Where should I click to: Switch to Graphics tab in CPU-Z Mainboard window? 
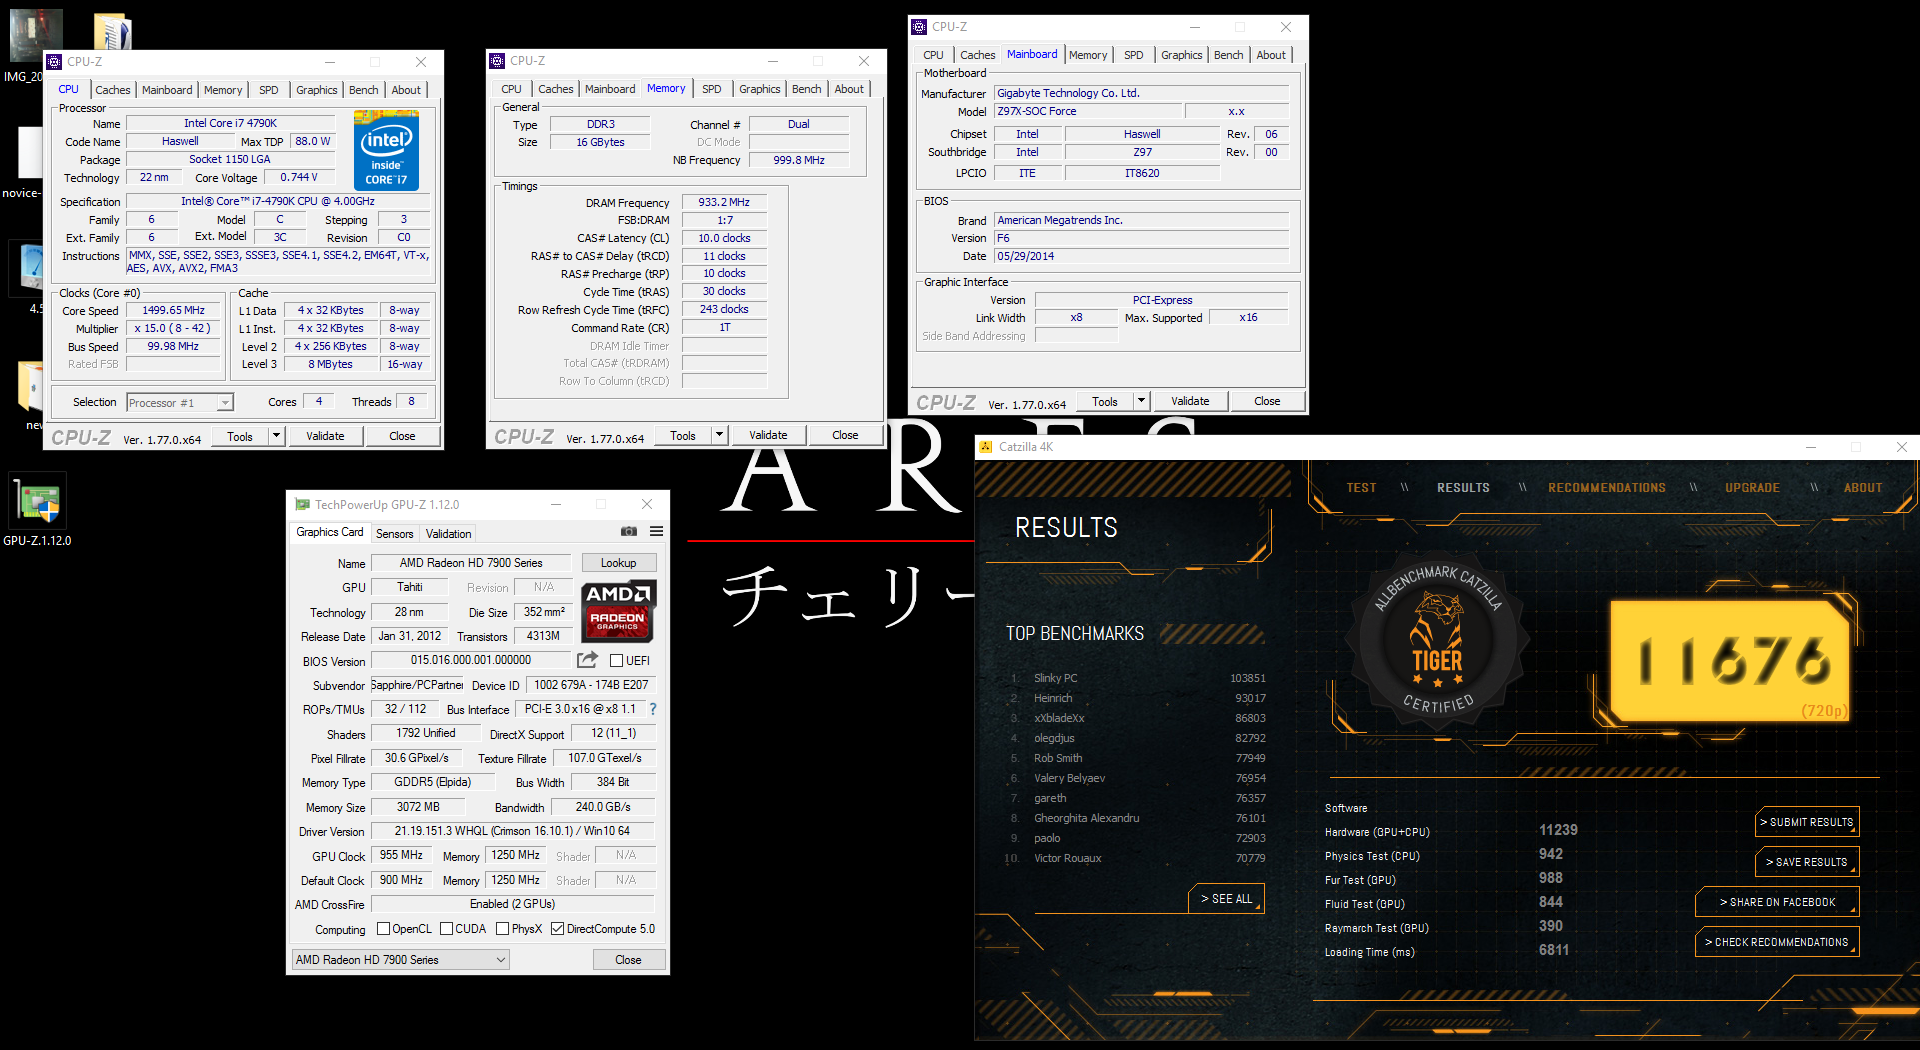[1182, 55]
